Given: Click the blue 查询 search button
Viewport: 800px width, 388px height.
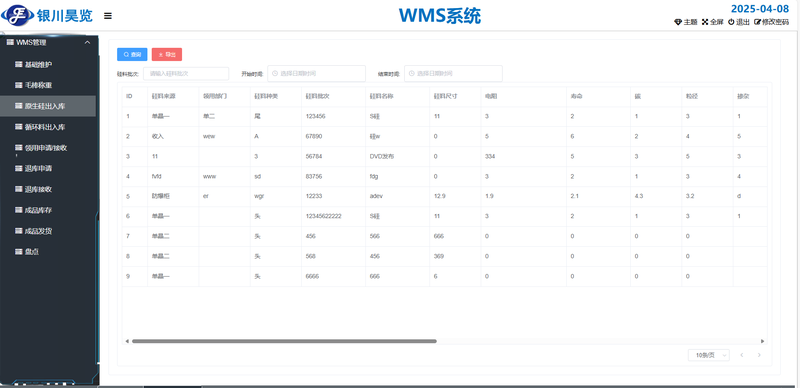Looking at the screenshot, I should coord(132,54).
